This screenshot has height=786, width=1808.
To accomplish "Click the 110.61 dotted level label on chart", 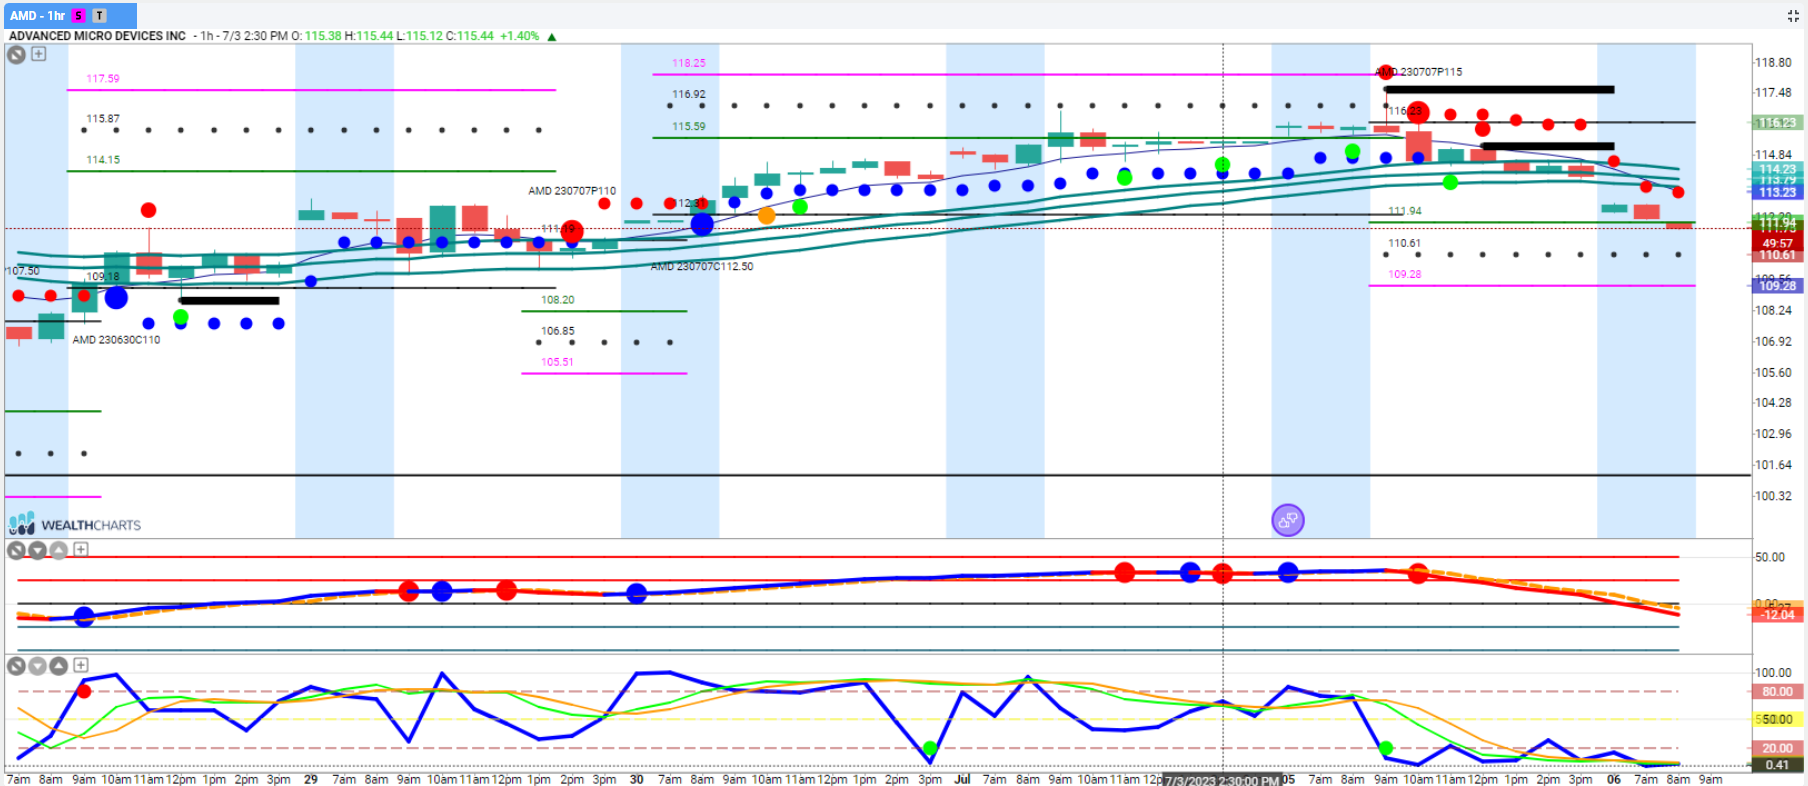I will point(1405,244).
